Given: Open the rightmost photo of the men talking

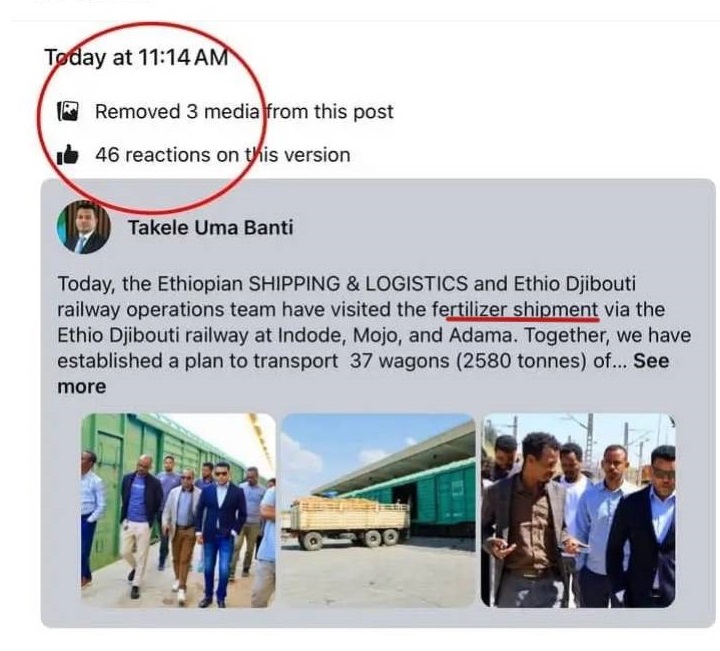Looking at the screenshot, I should point(578,510).
